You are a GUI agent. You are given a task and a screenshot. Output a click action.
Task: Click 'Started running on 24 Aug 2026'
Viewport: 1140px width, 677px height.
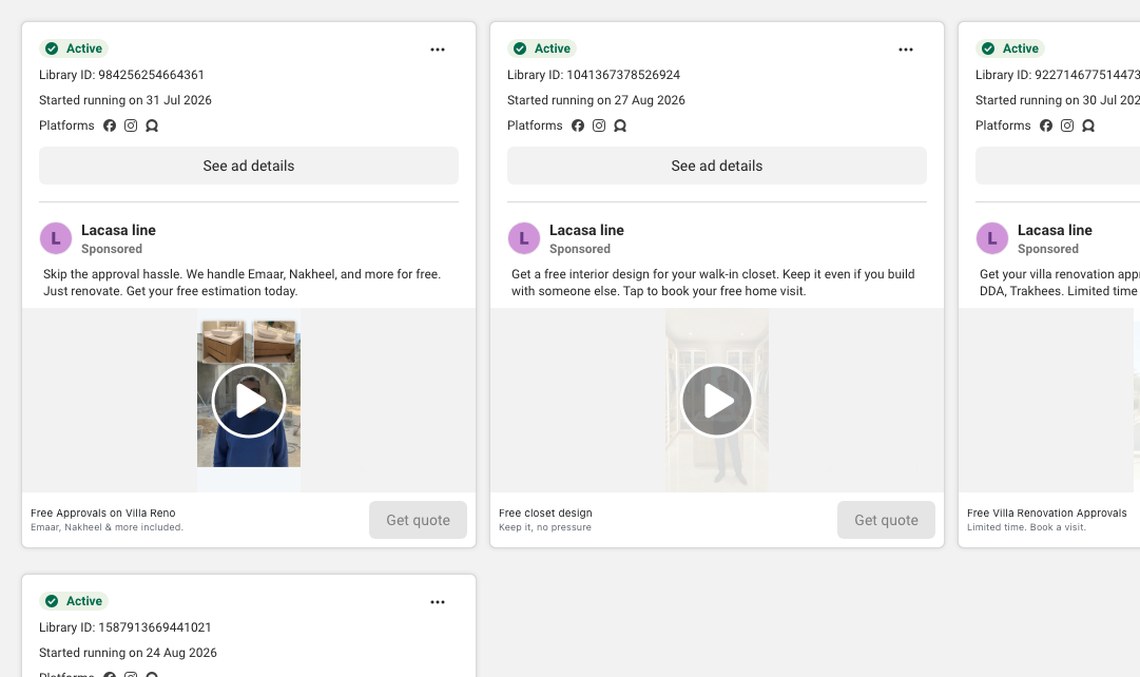128,653
